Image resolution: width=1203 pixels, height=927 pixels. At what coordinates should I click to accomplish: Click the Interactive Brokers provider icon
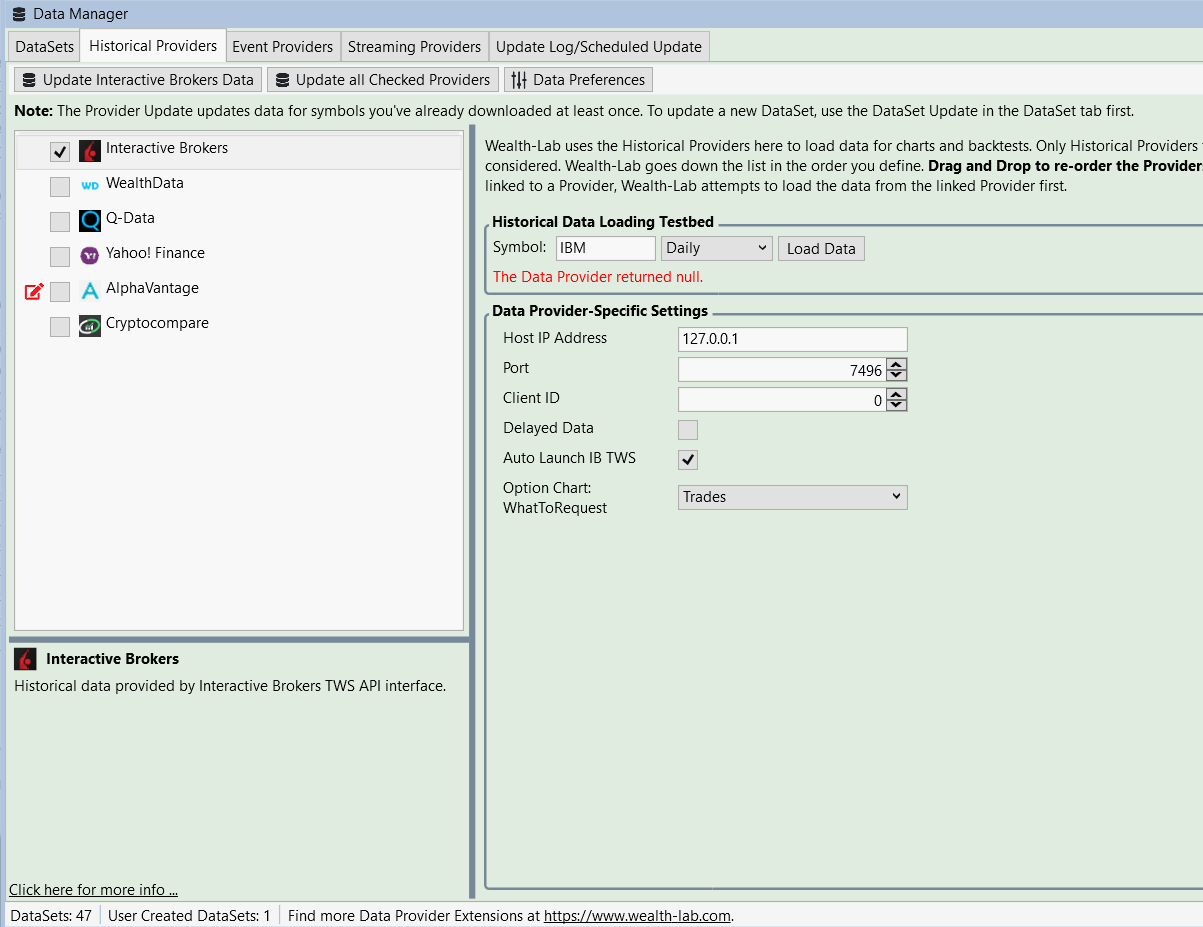click(x=90, y=151)
